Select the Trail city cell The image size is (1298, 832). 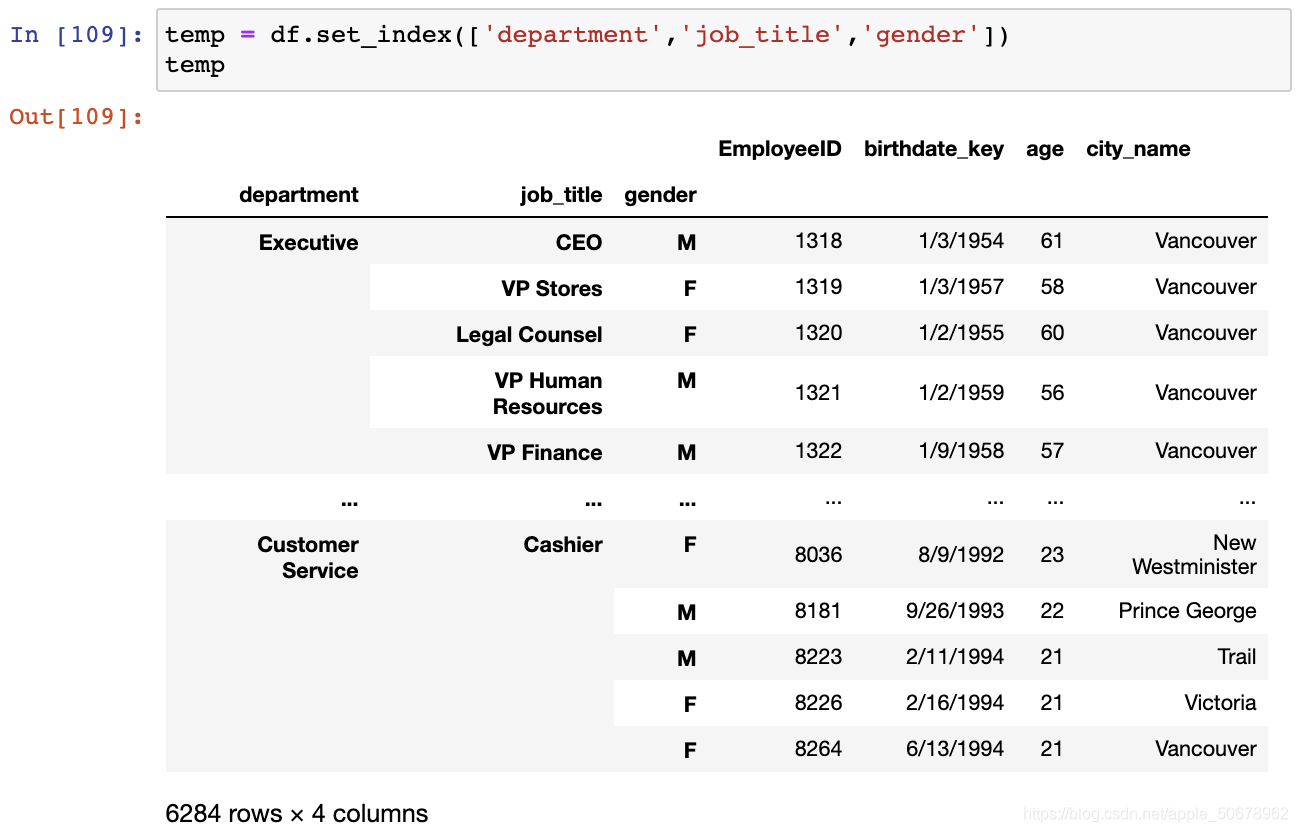[x=1237, y=657]
